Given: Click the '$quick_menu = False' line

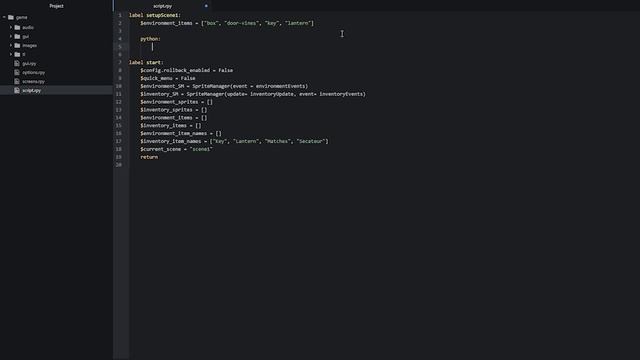Looking at the screenshot, I should (168, 78).
